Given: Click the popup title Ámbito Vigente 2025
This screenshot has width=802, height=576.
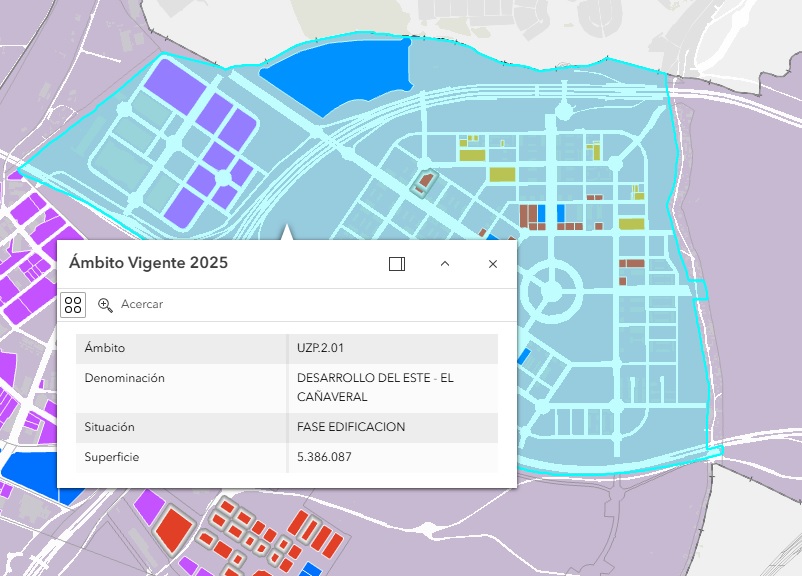Looking at the screenshot, I should (148, 263).
